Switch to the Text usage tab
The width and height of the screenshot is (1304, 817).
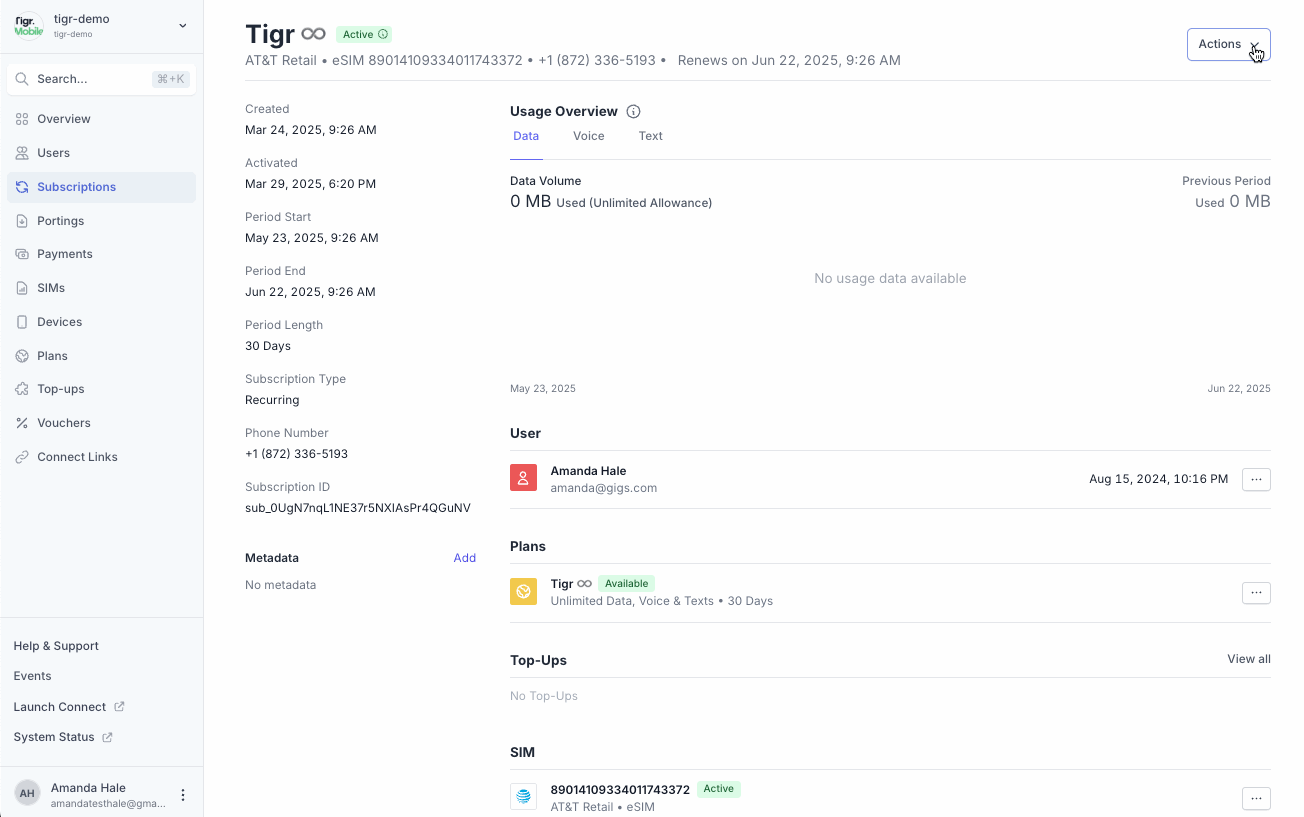click(651, 136)
